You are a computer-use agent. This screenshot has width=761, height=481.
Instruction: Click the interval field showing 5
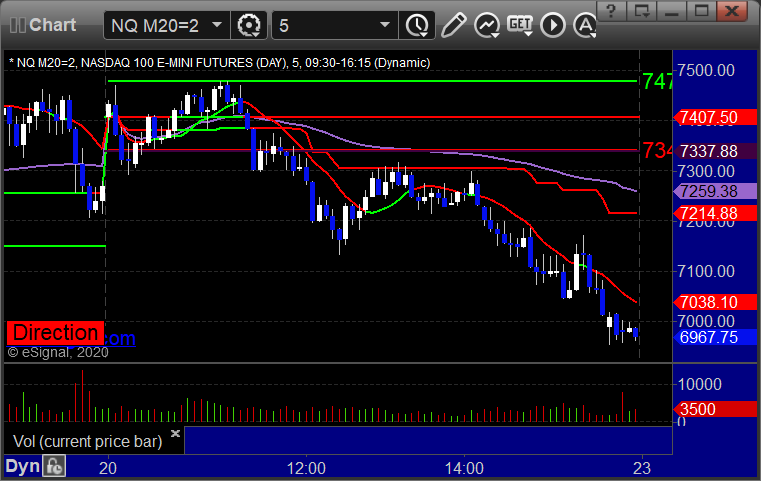point(335,25)
